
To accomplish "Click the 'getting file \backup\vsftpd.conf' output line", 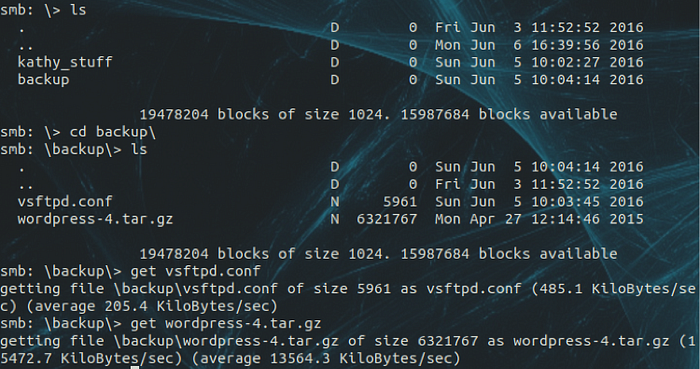I will tap(348, 289).
